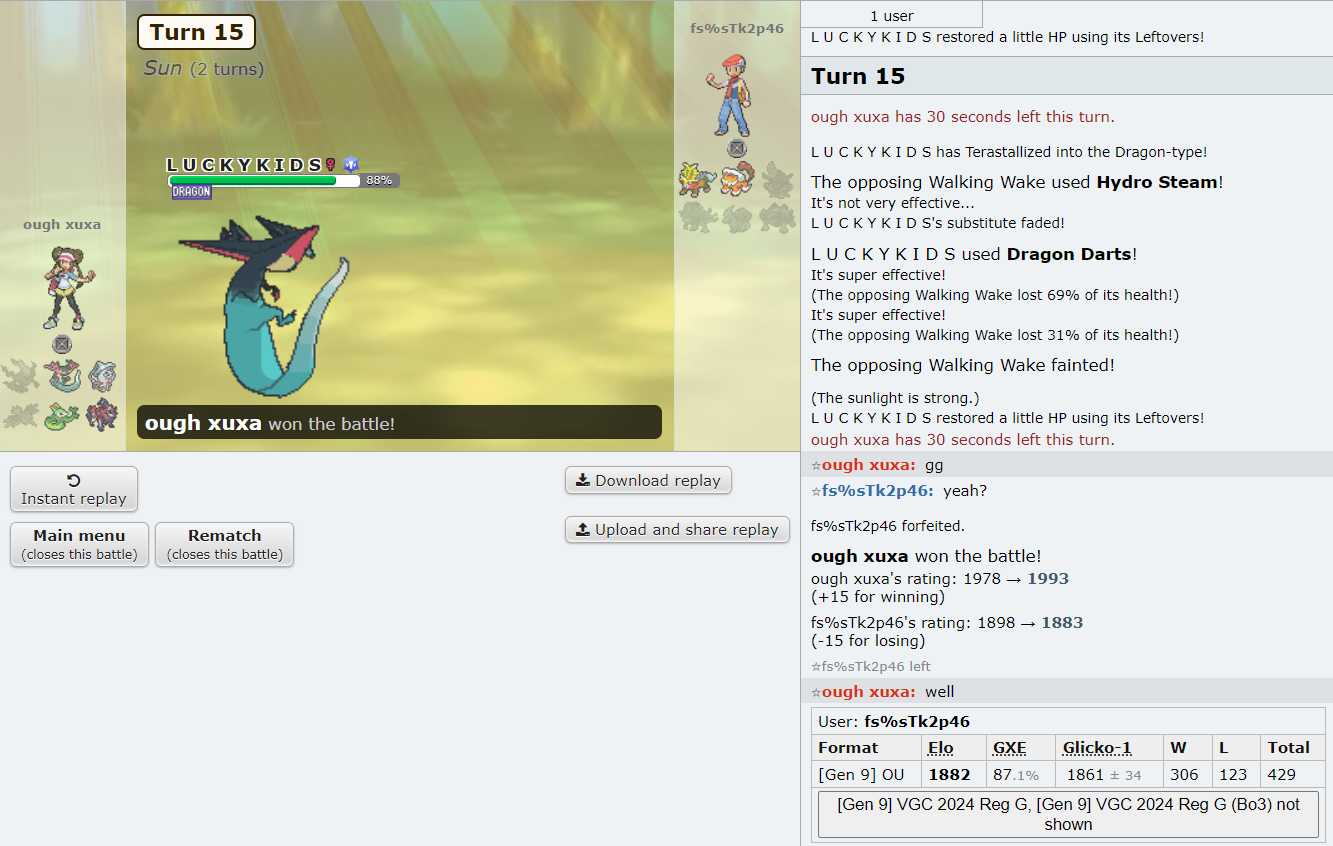Screen dimensions: 1333x846
Task: Return to Main menu
Action: (x=79, y=544)
